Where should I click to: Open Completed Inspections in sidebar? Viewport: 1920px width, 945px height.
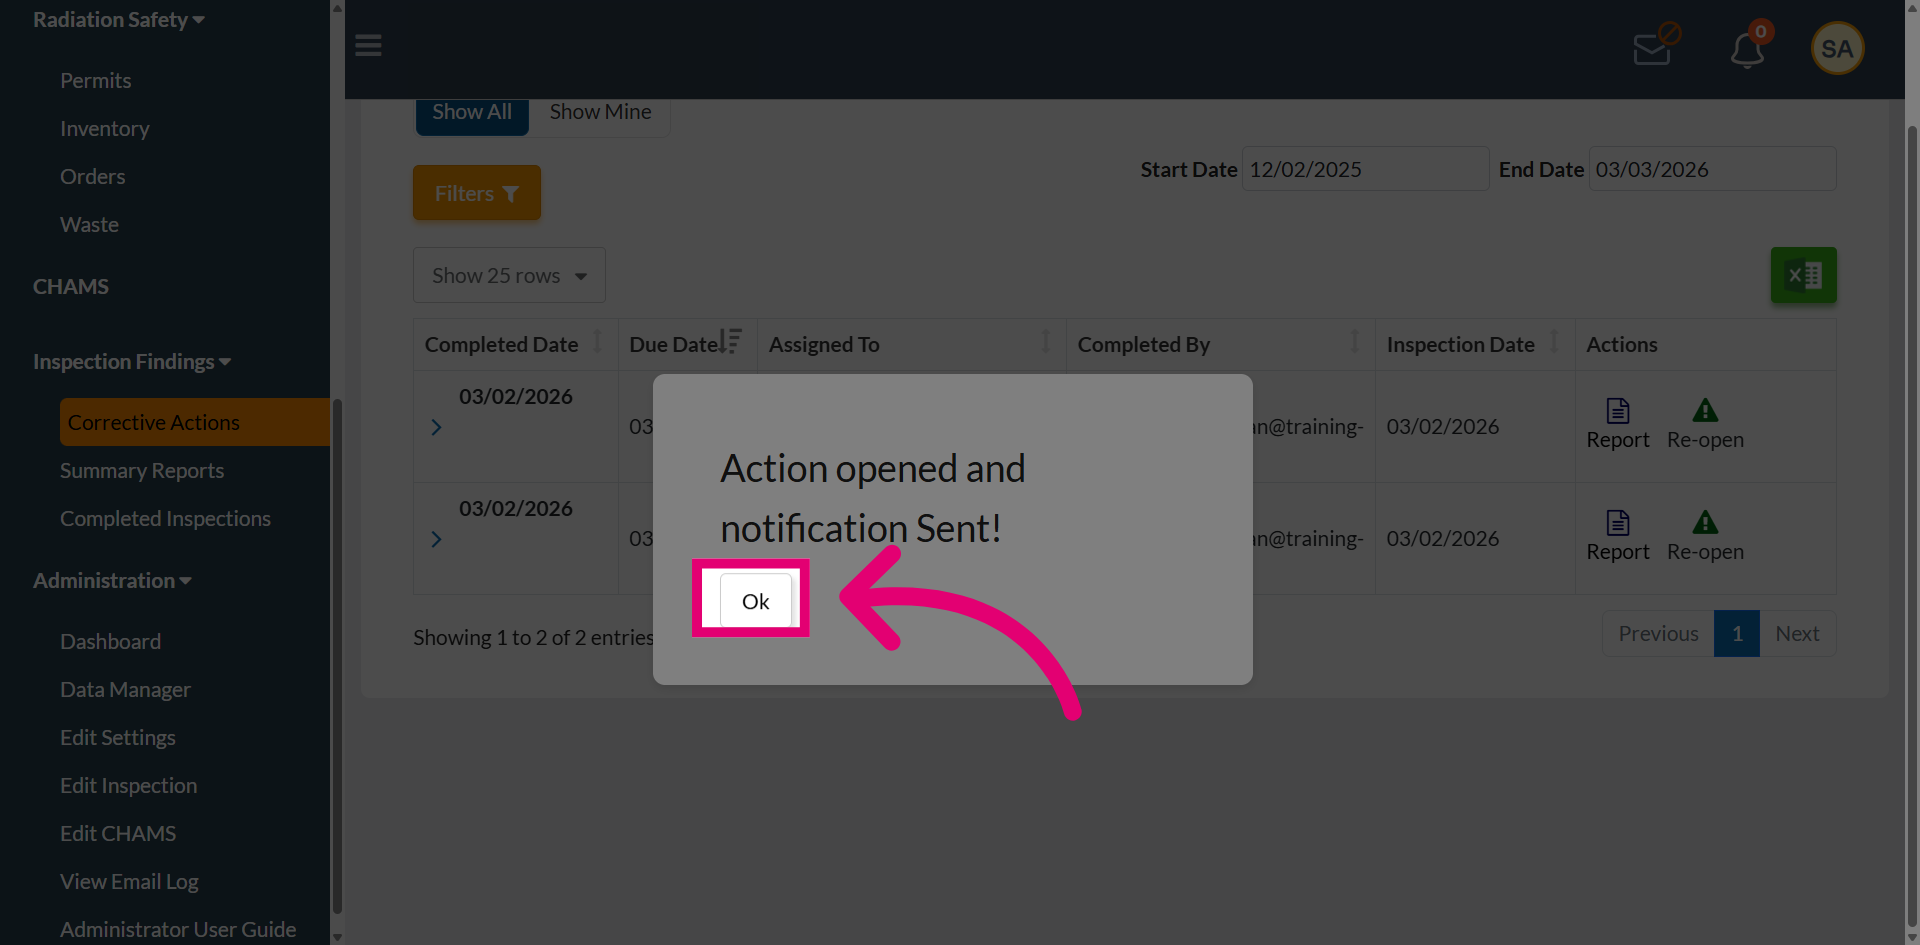pyautogui.click(x=166, y=518)
